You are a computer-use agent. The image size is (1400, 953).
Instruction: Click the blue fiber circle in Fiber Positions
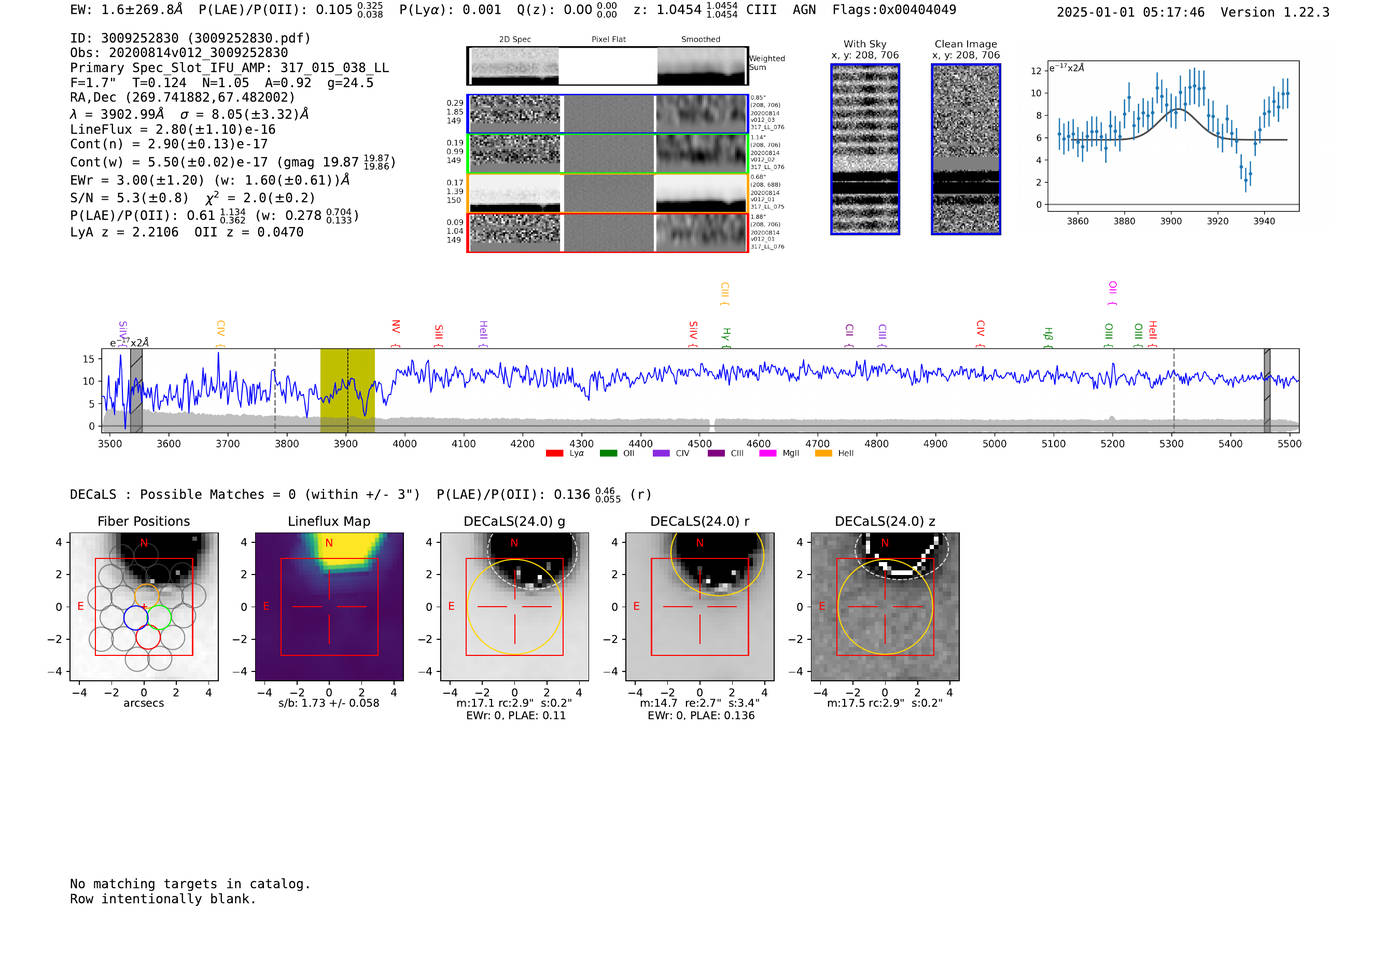point(136,617)
